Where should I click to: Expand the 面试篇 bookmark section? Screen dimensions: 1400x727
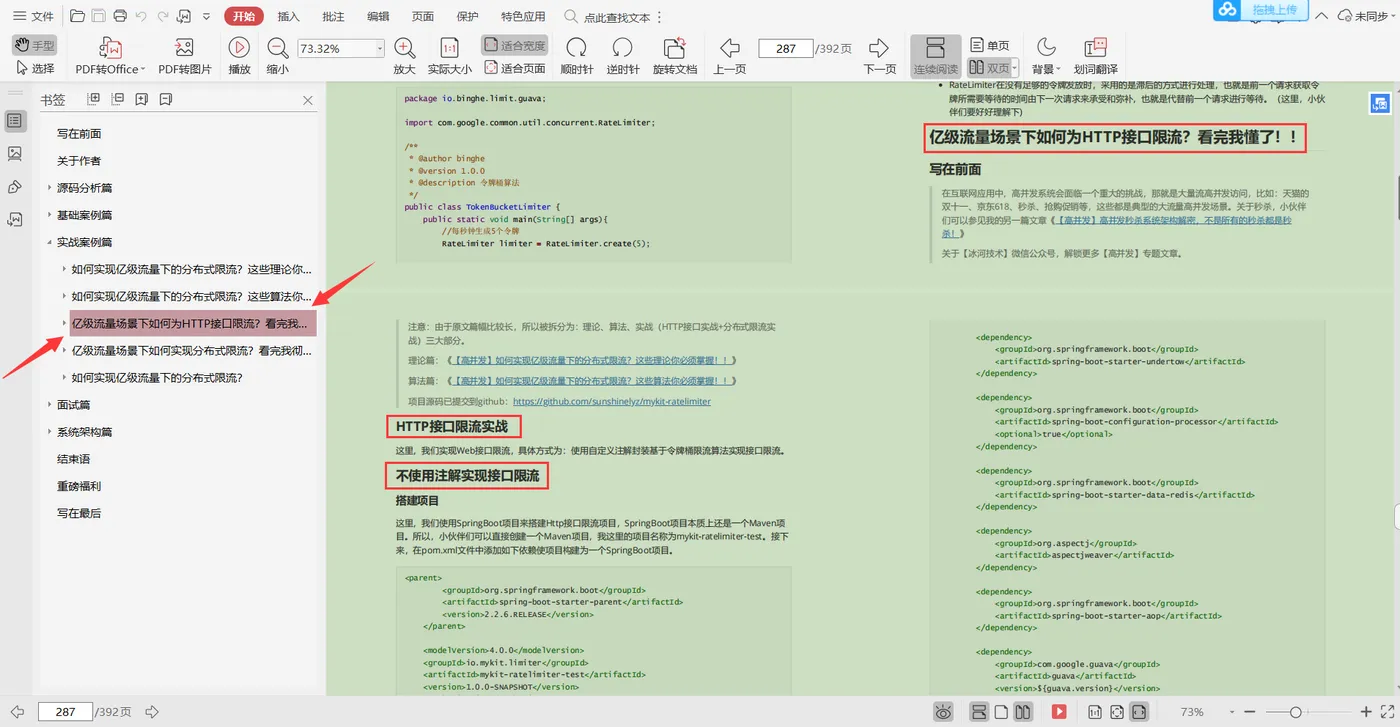click(50, 405)
